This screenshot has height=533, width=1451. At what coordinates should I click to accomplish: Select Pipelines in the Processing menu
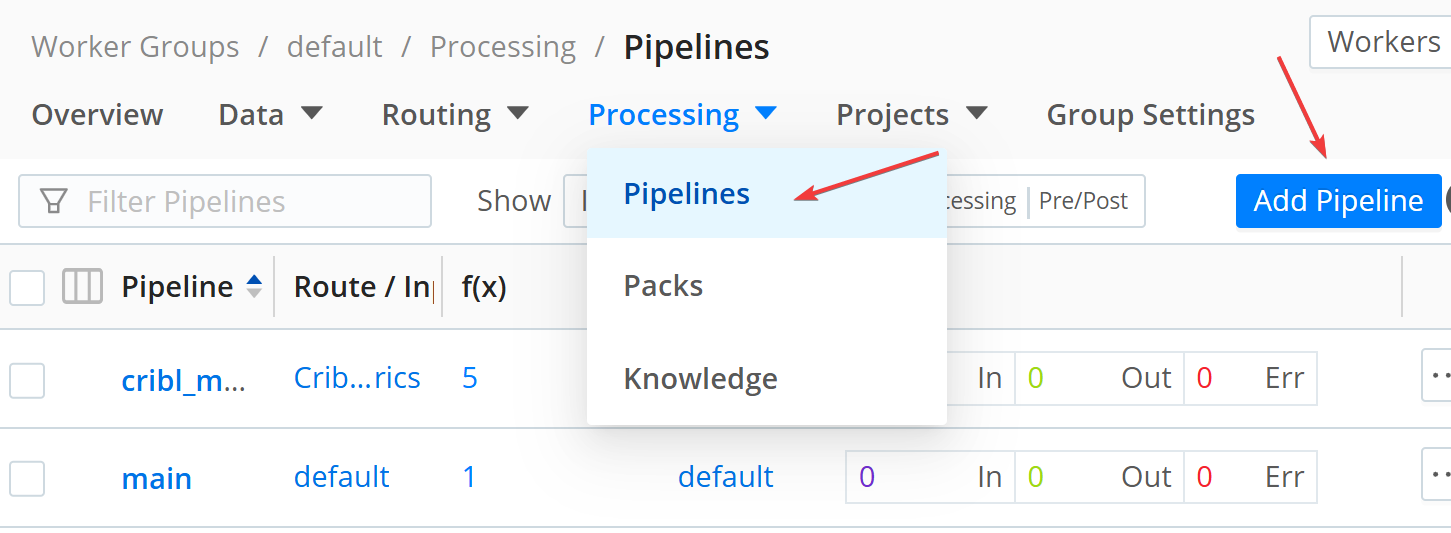click(x=767, y=194)
